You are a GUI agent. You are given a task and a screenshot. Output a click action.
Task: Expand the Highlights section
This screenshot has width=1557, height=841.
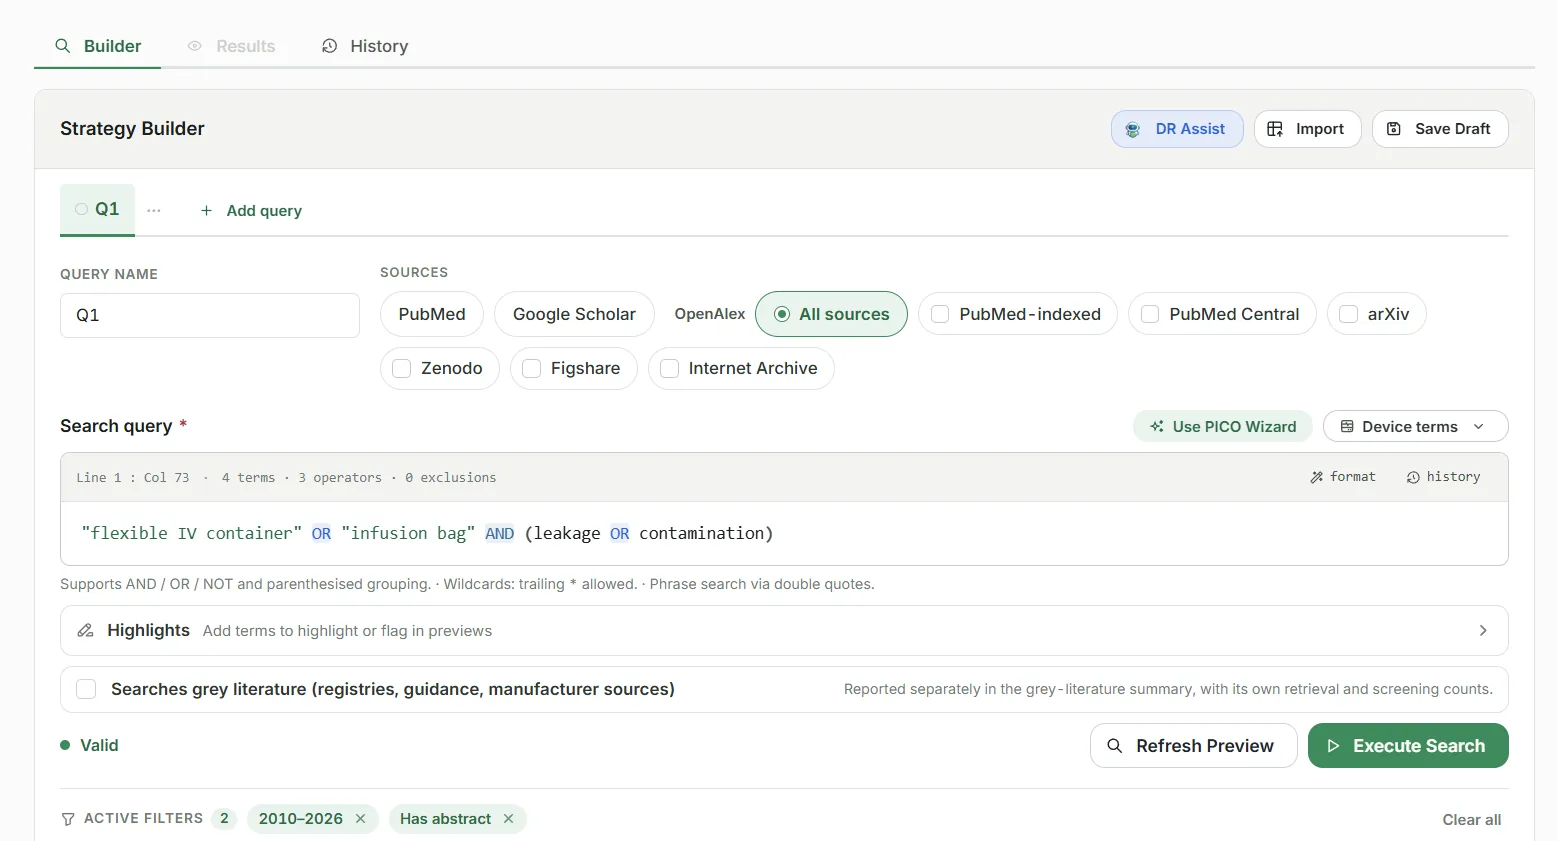[784, 631]
